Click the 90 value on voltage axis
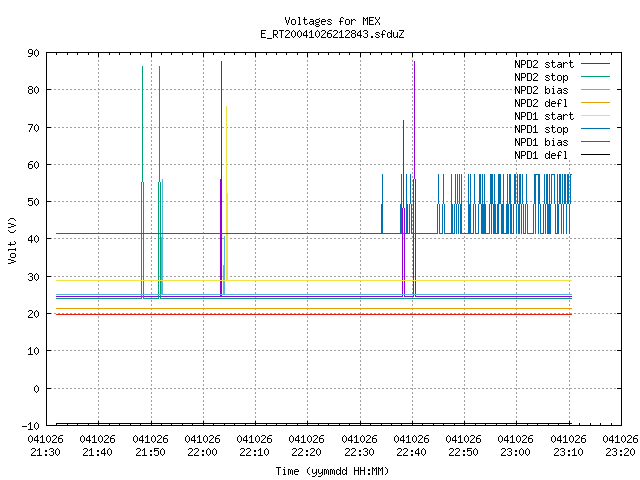Image resolution: width=640 pixels, height=480 pixels. (x=33, y=53)
